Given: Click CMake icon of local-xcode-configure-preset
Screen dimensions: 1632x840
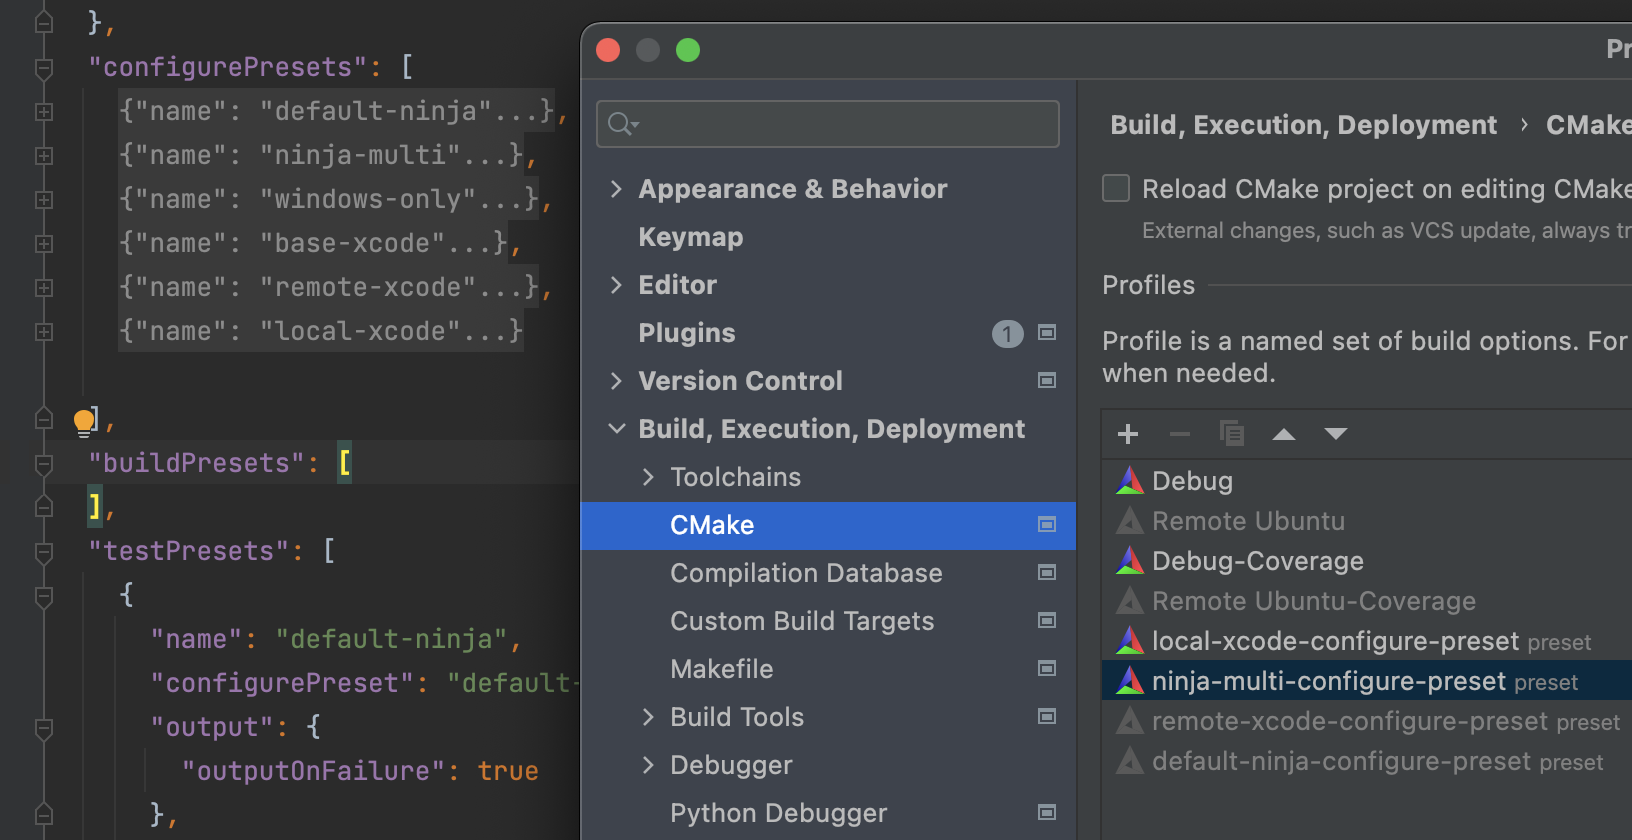Looking at the screenshot, I should [1130, 641].
